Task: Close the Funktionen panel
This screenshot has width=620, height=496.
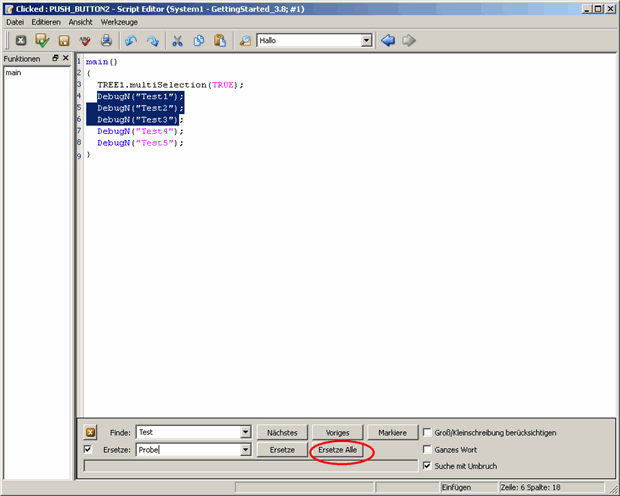Action: [x=66, y=58]
